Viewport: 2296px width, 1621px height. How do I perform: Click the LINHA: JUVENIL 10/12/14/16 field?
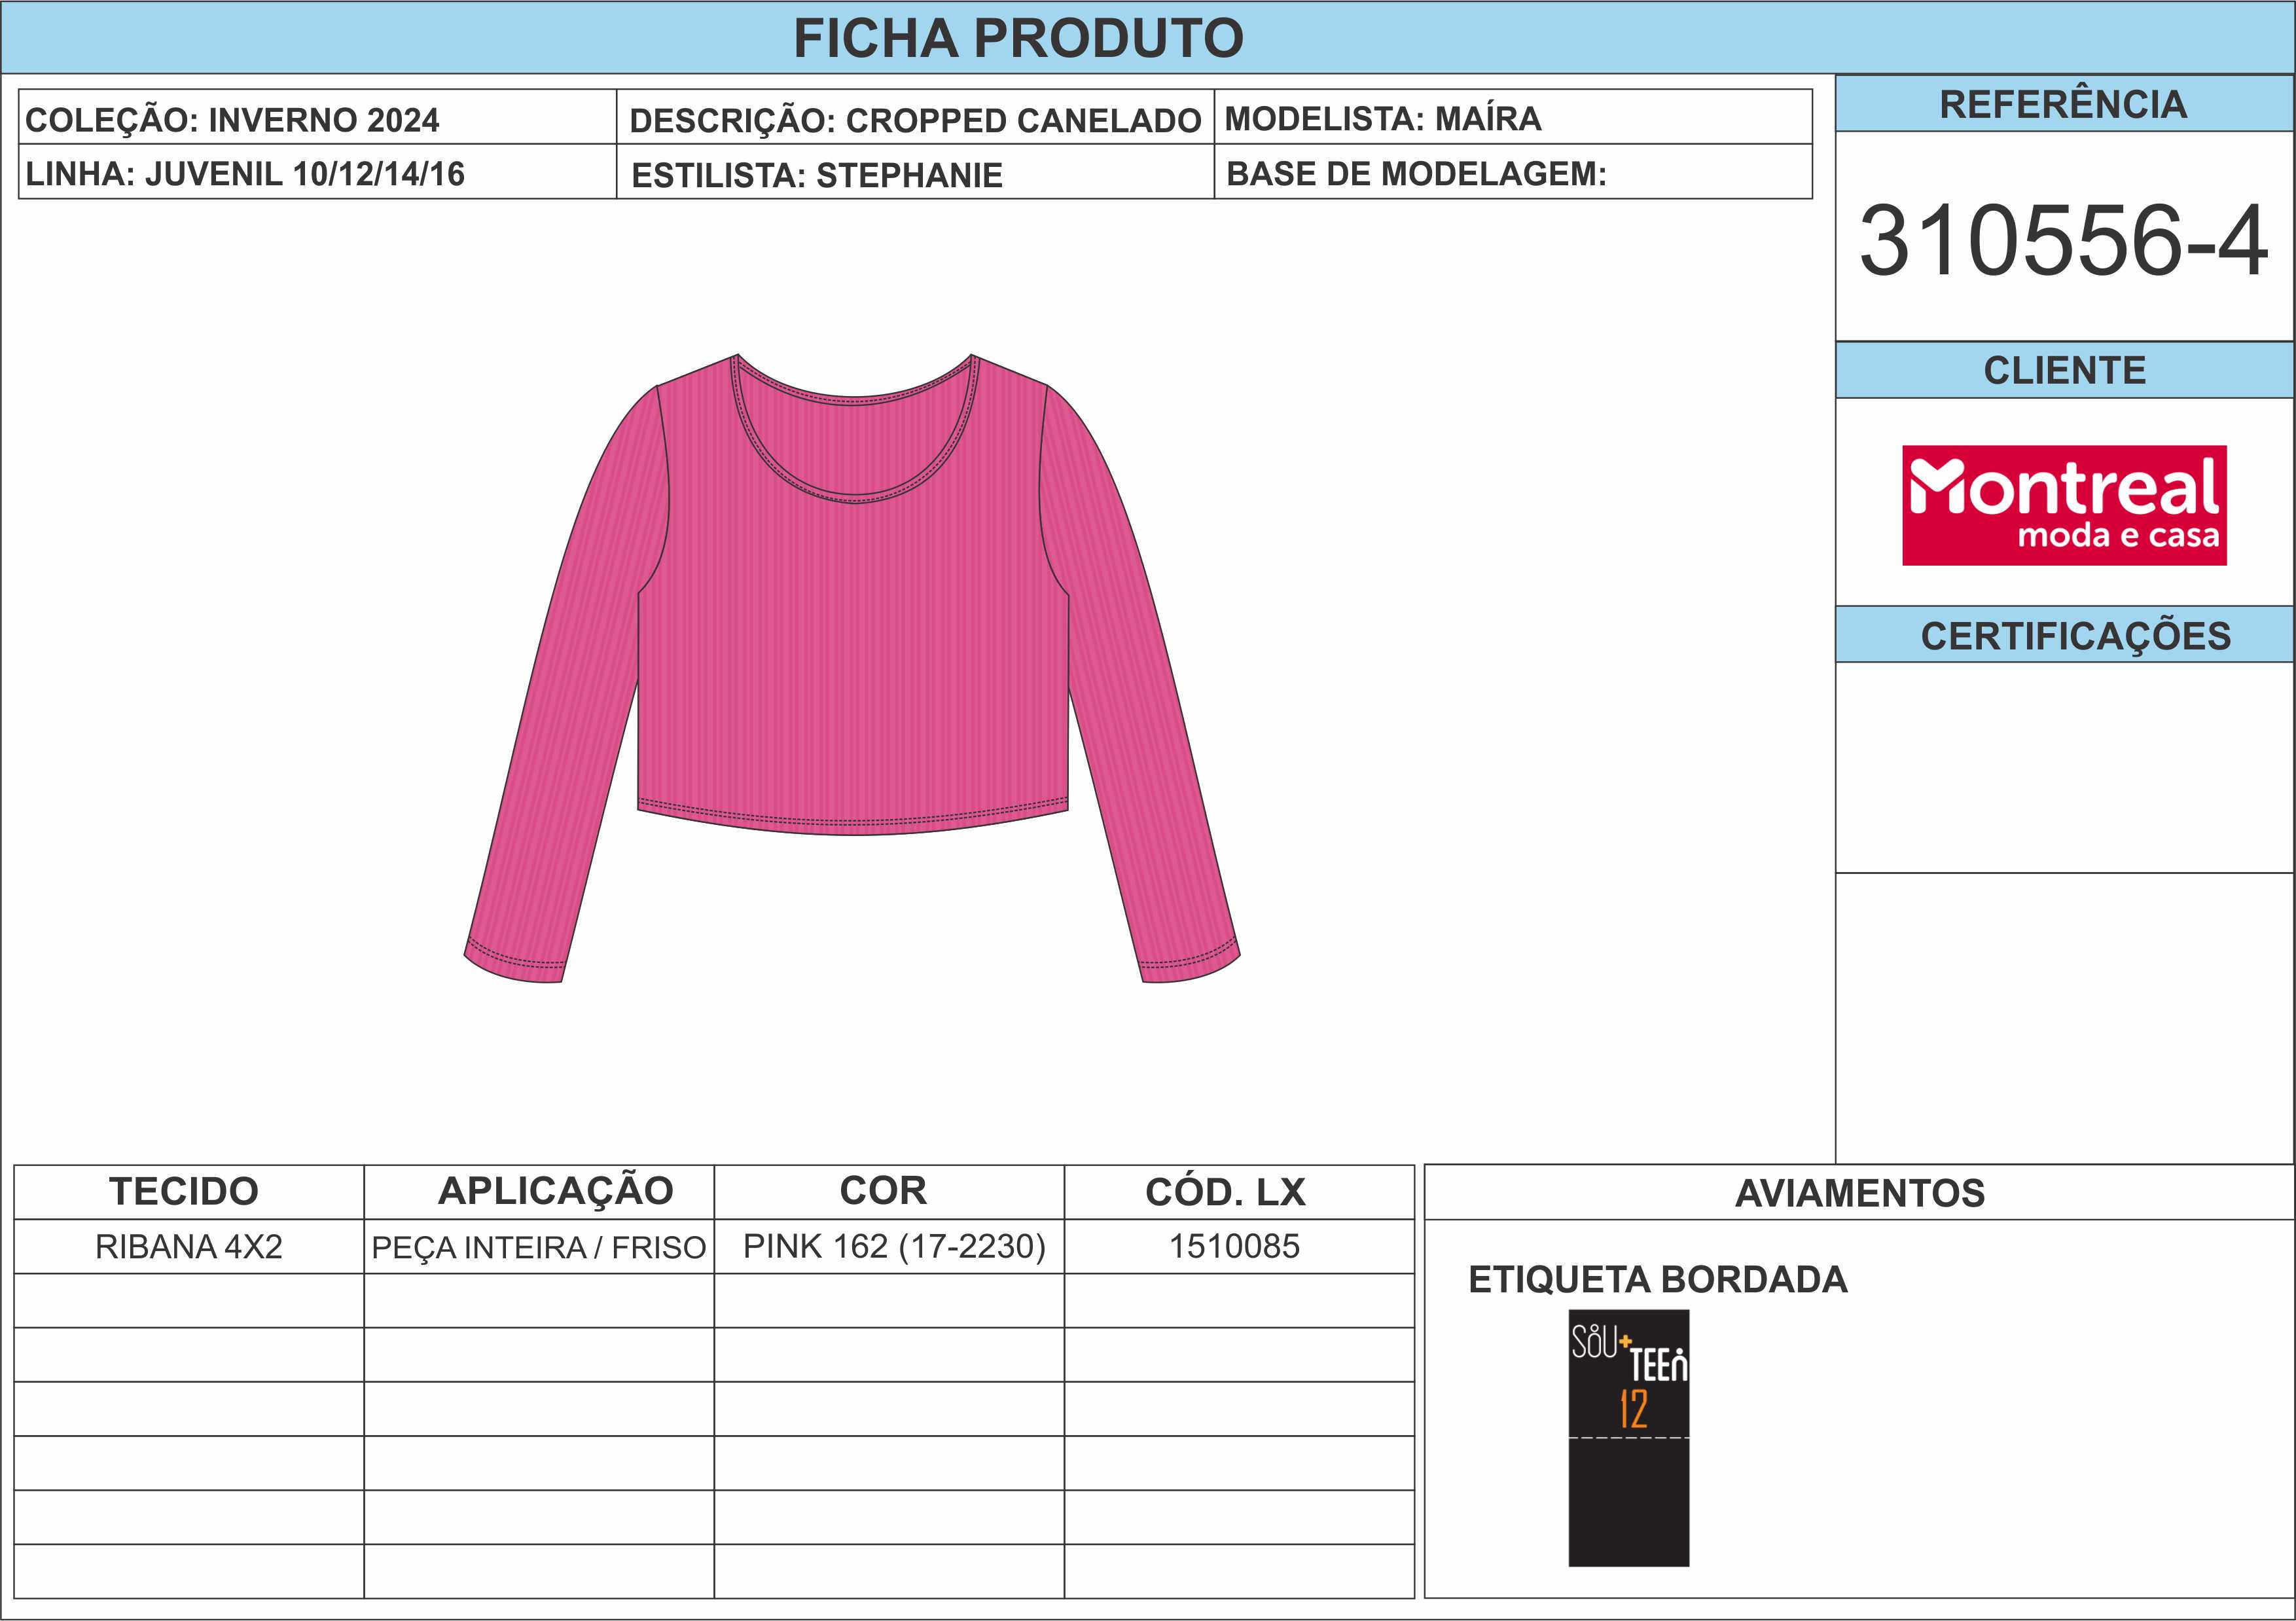click(x=318, y=172)
